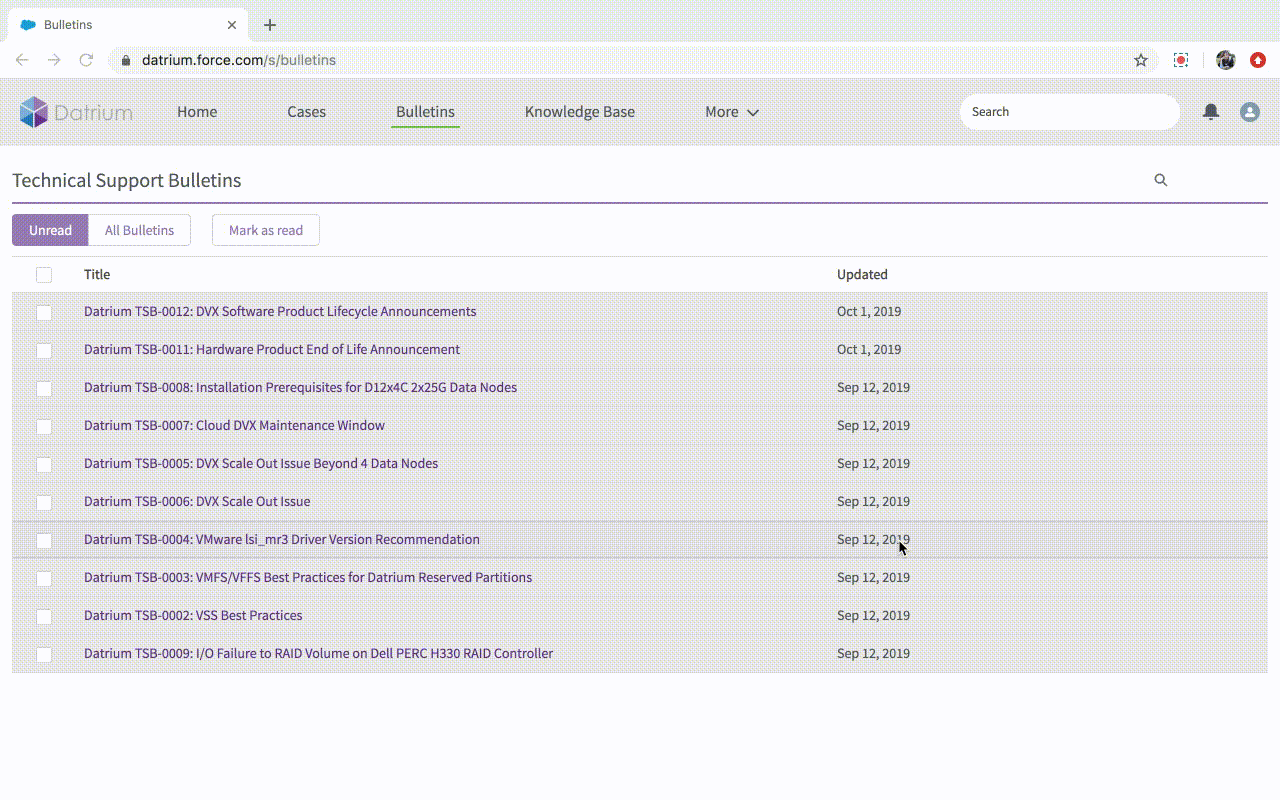Check the box for TSB-0011 row
The width and height of the screenshot is (1280, 800).
pos(44,351)
